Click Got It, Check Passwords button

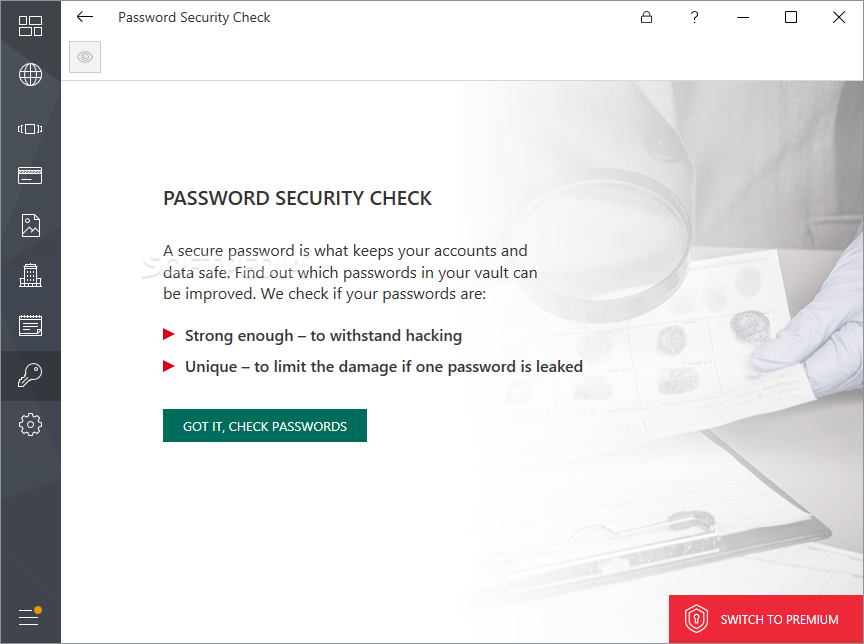coord(264,425)
